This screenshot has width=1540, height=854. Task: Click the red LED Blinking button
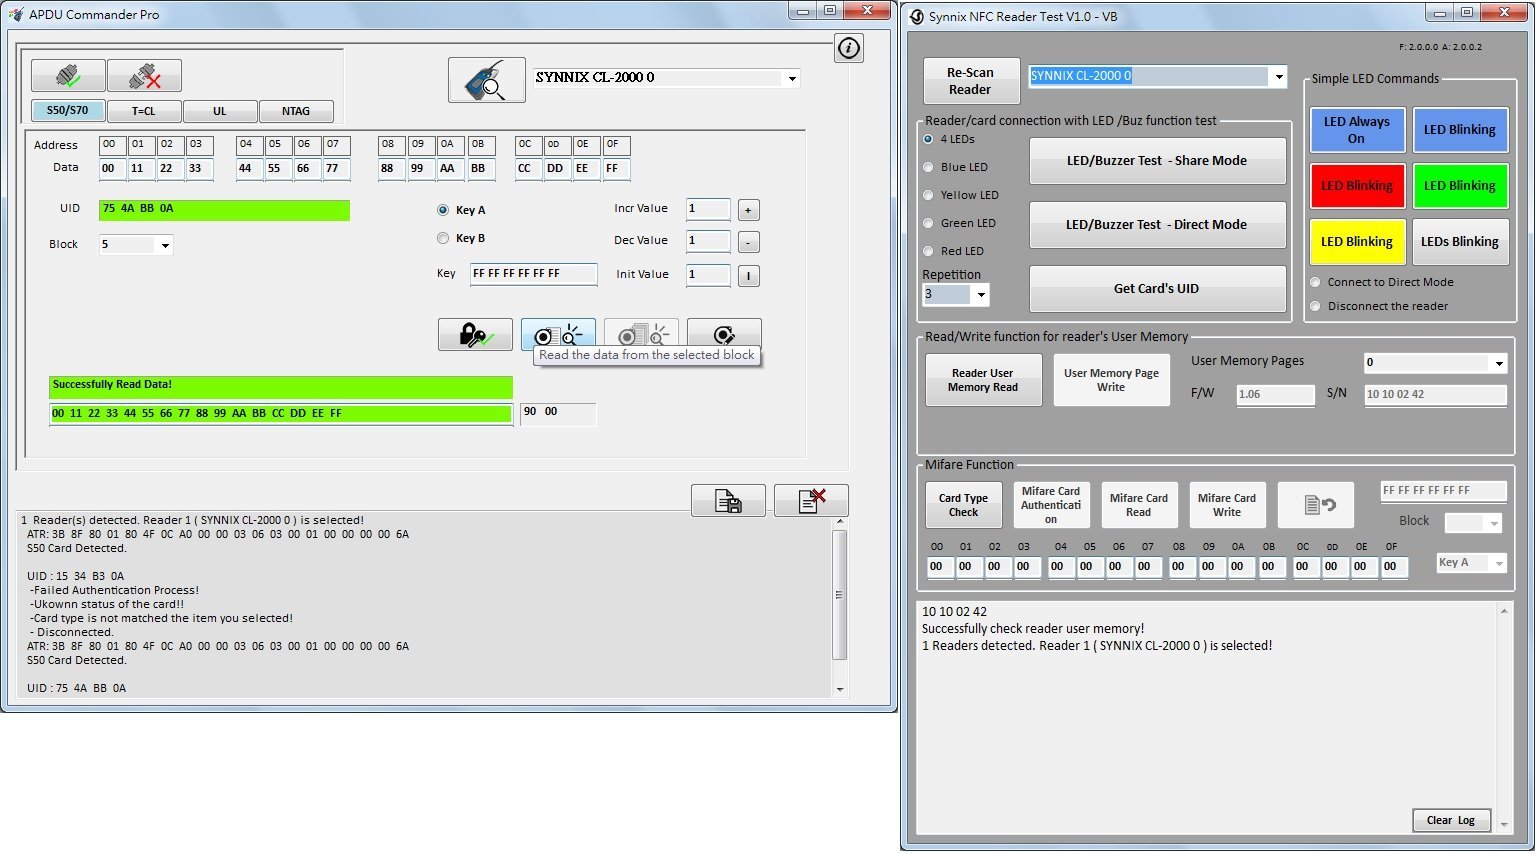(1357, 186)
